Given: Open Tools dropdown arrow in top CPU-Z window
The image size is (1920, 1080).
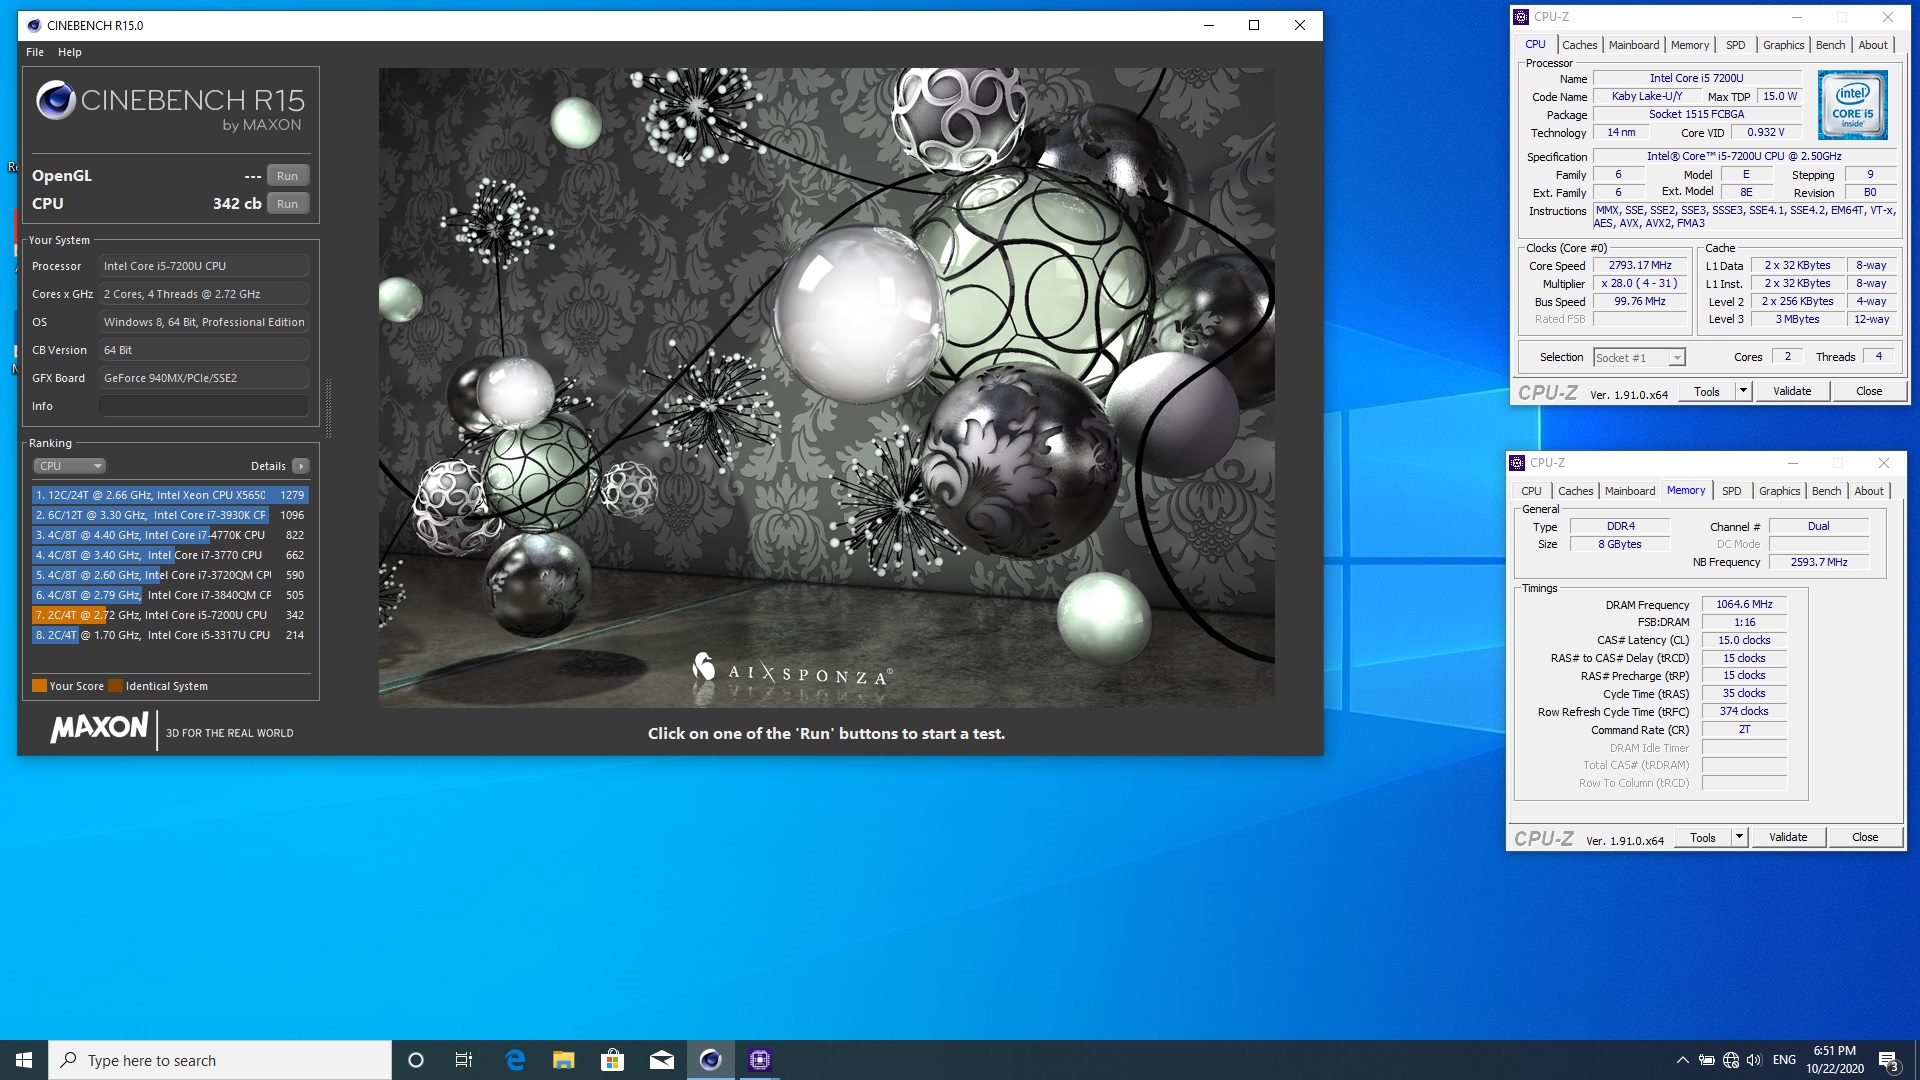Looking at the screenshot, I should pos(1743,392).
